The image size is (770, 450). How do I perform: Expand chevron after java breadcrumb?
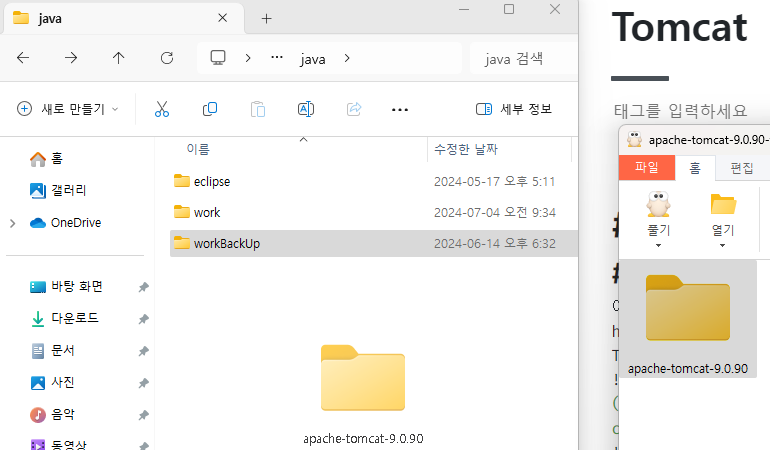click(x=347, y=58)
